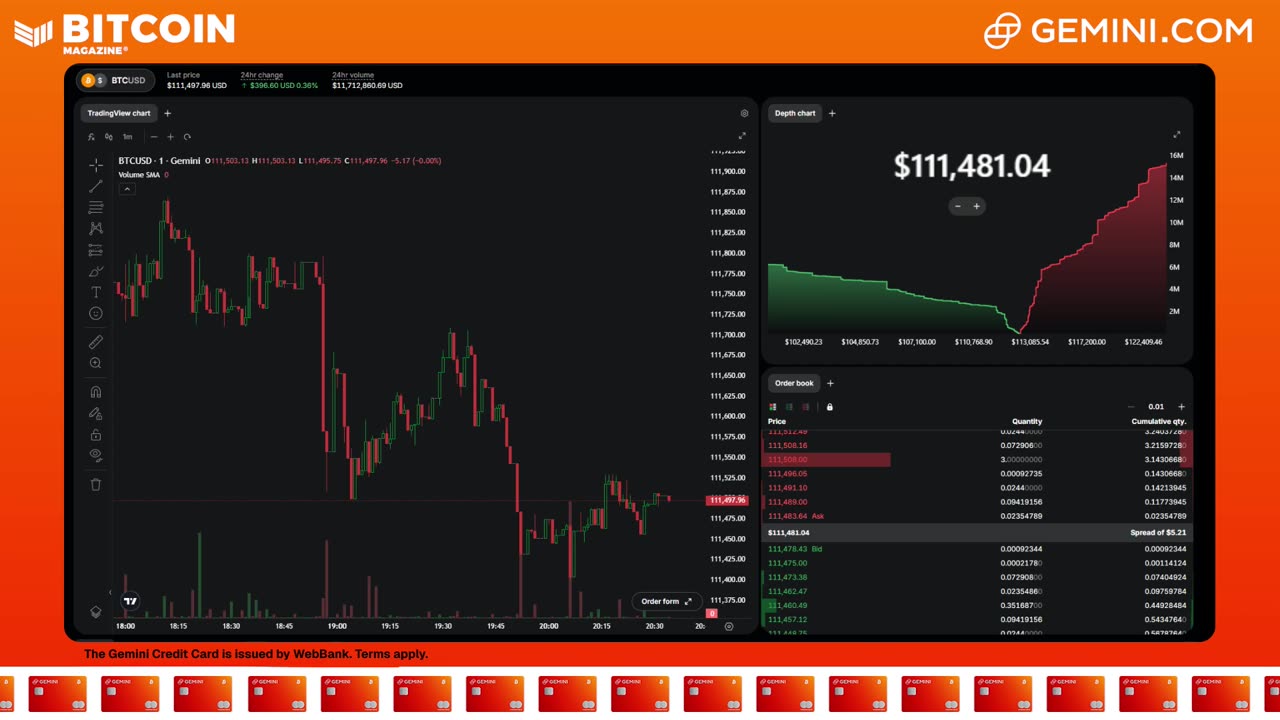Click the Quantity column header
Image resolution: width=1280 pixels, height=720 pixels.
[1027, 421]
